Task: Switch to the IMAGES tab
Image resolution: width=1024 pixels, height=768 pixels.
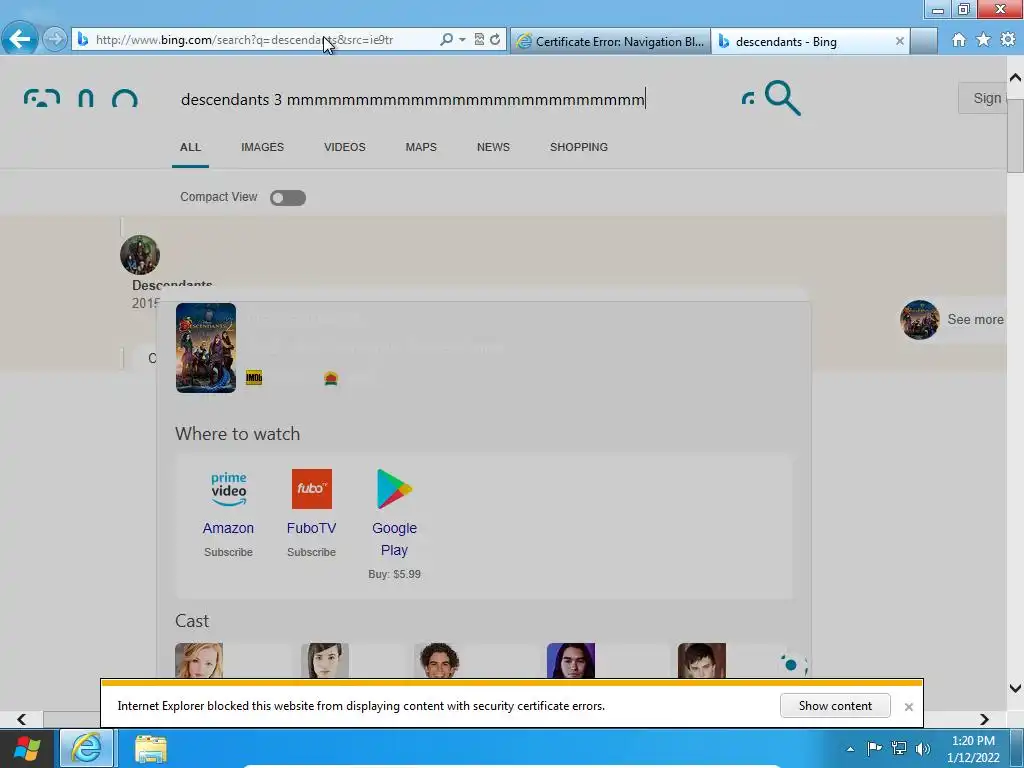Action: [x=263, y=148]
